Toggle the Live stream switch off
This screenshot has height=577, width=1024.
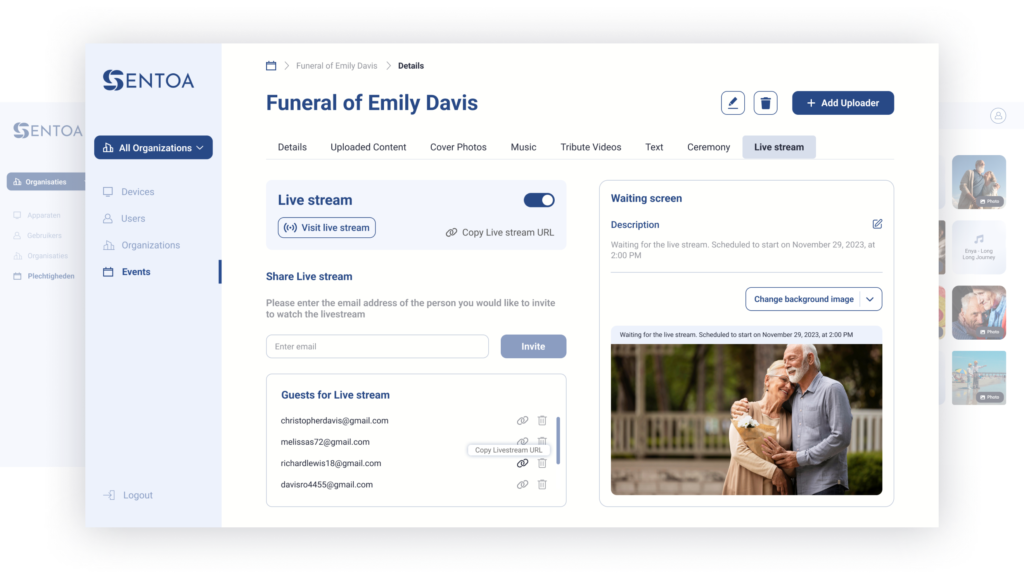pyautogui.click(x=539, y=200)
